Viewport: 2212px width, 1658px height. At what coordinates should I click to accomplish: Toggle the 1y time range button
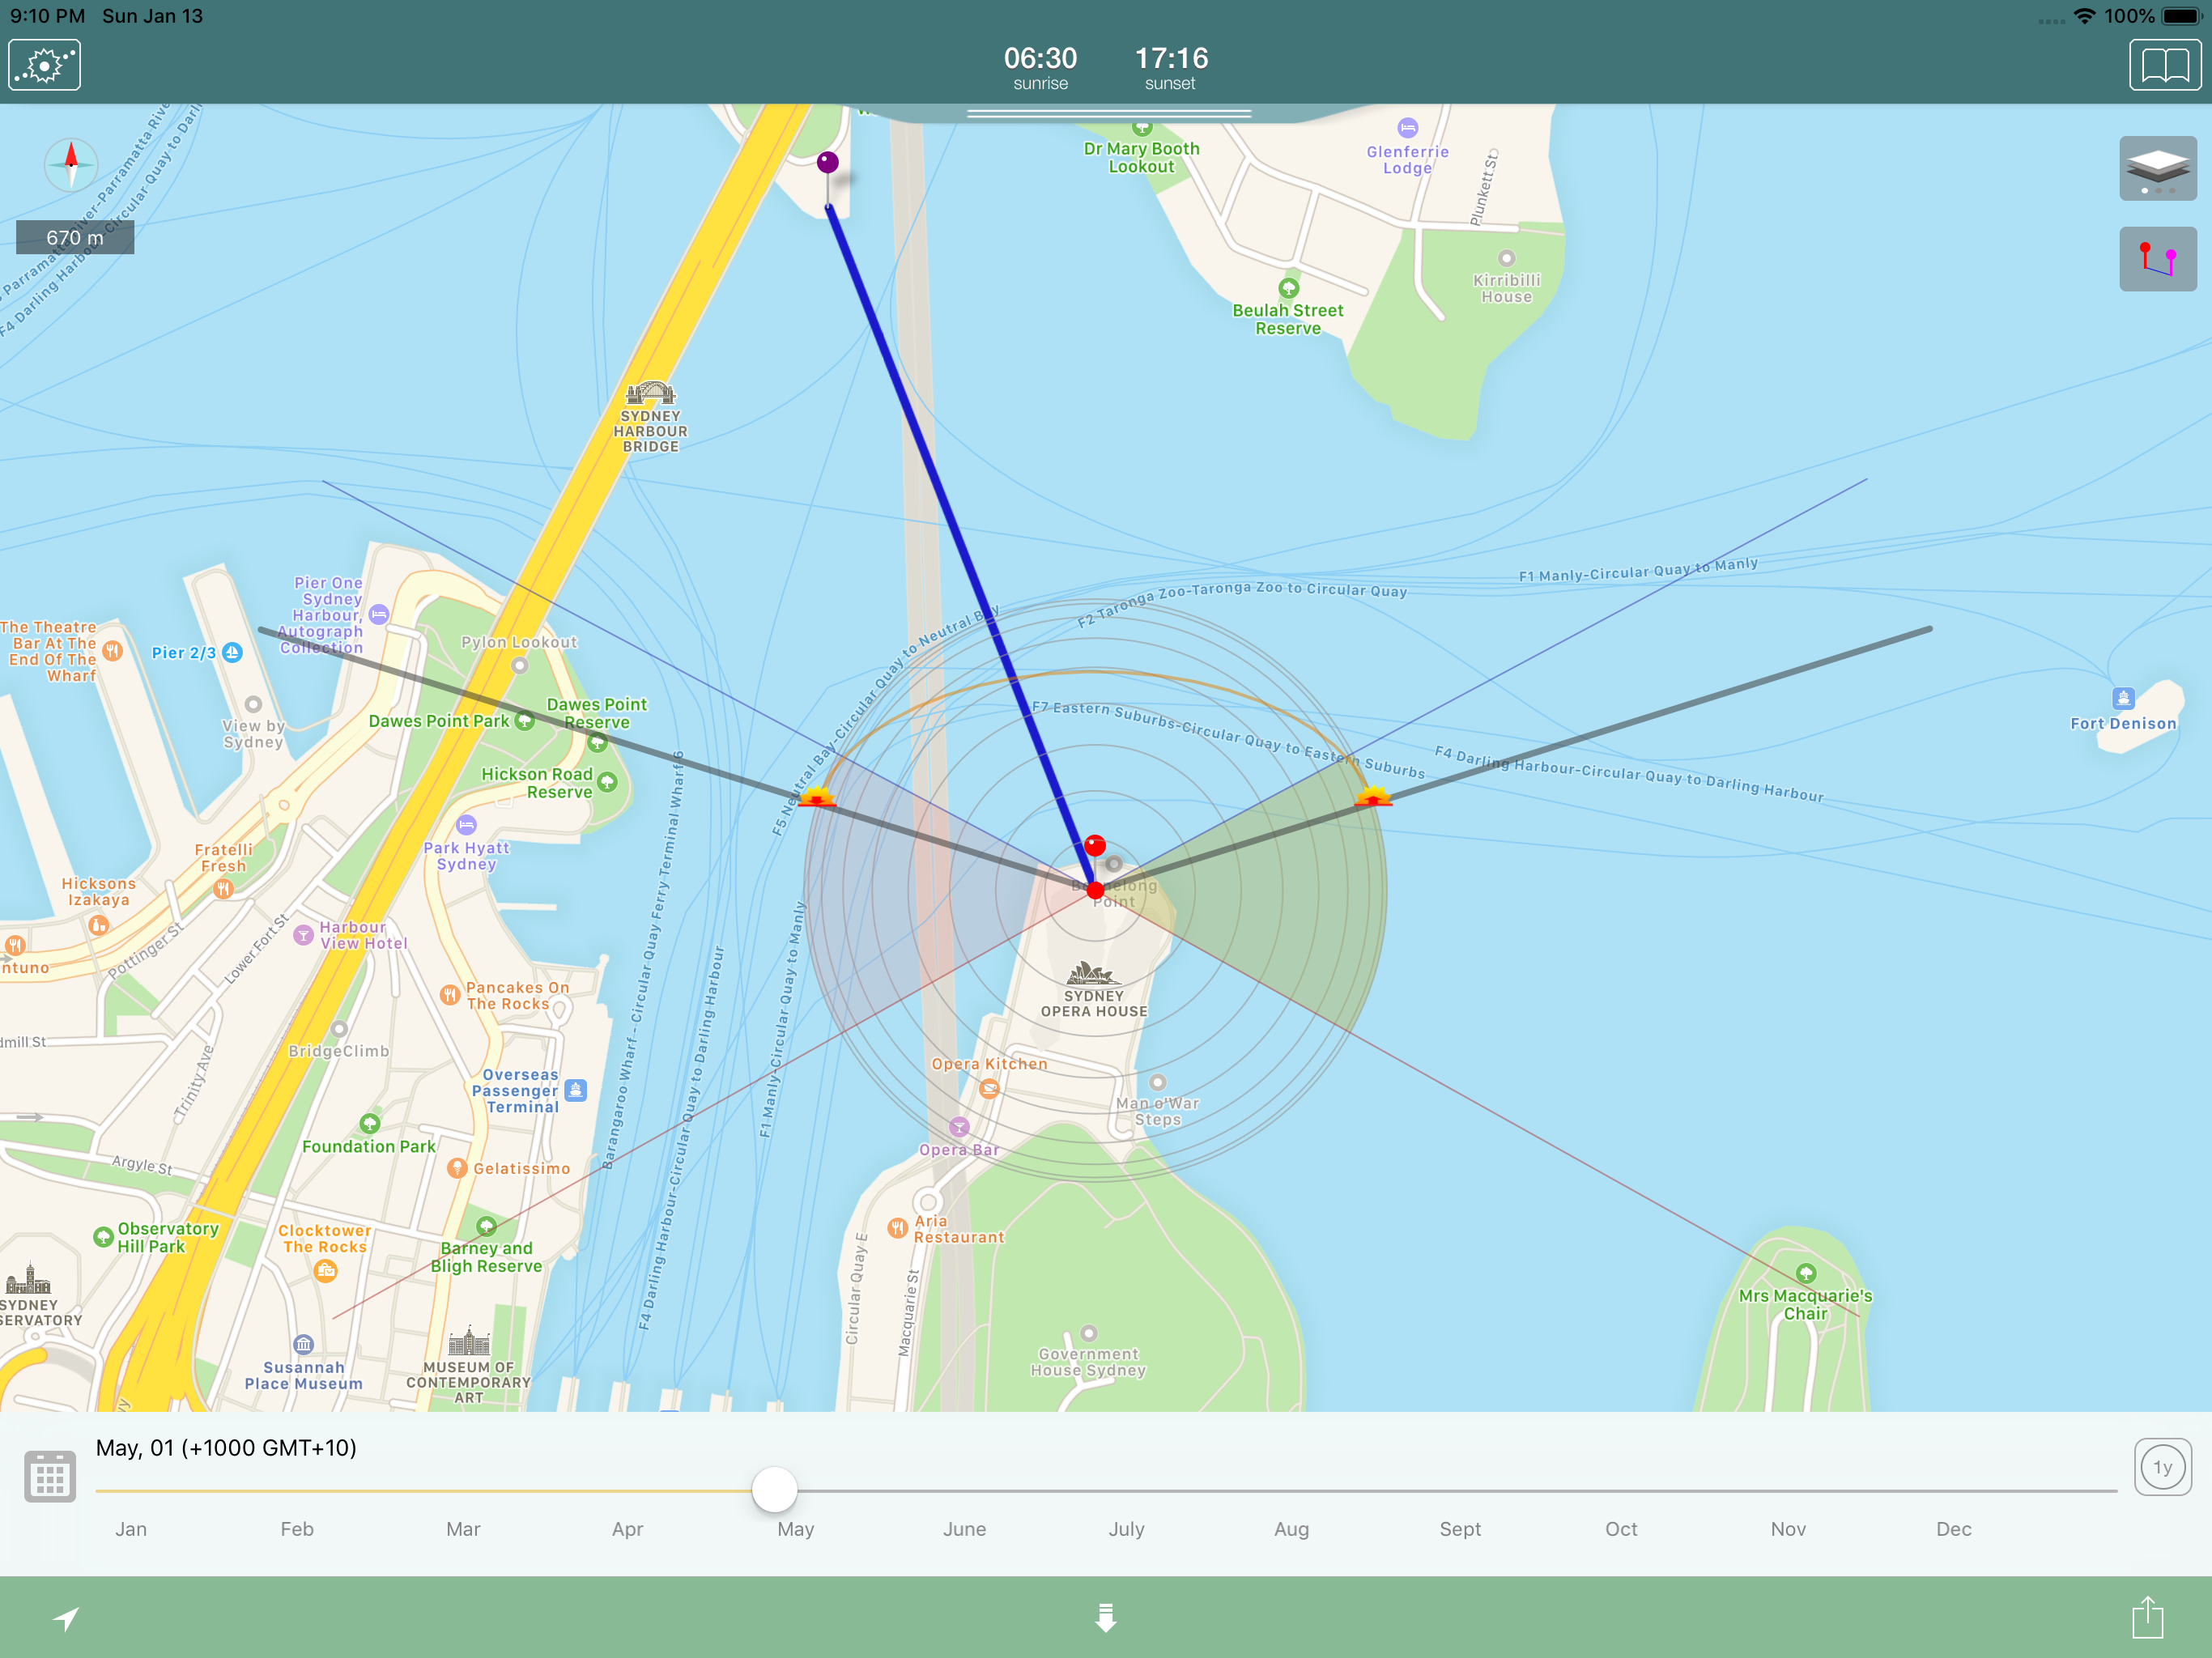(2162, 1467)
